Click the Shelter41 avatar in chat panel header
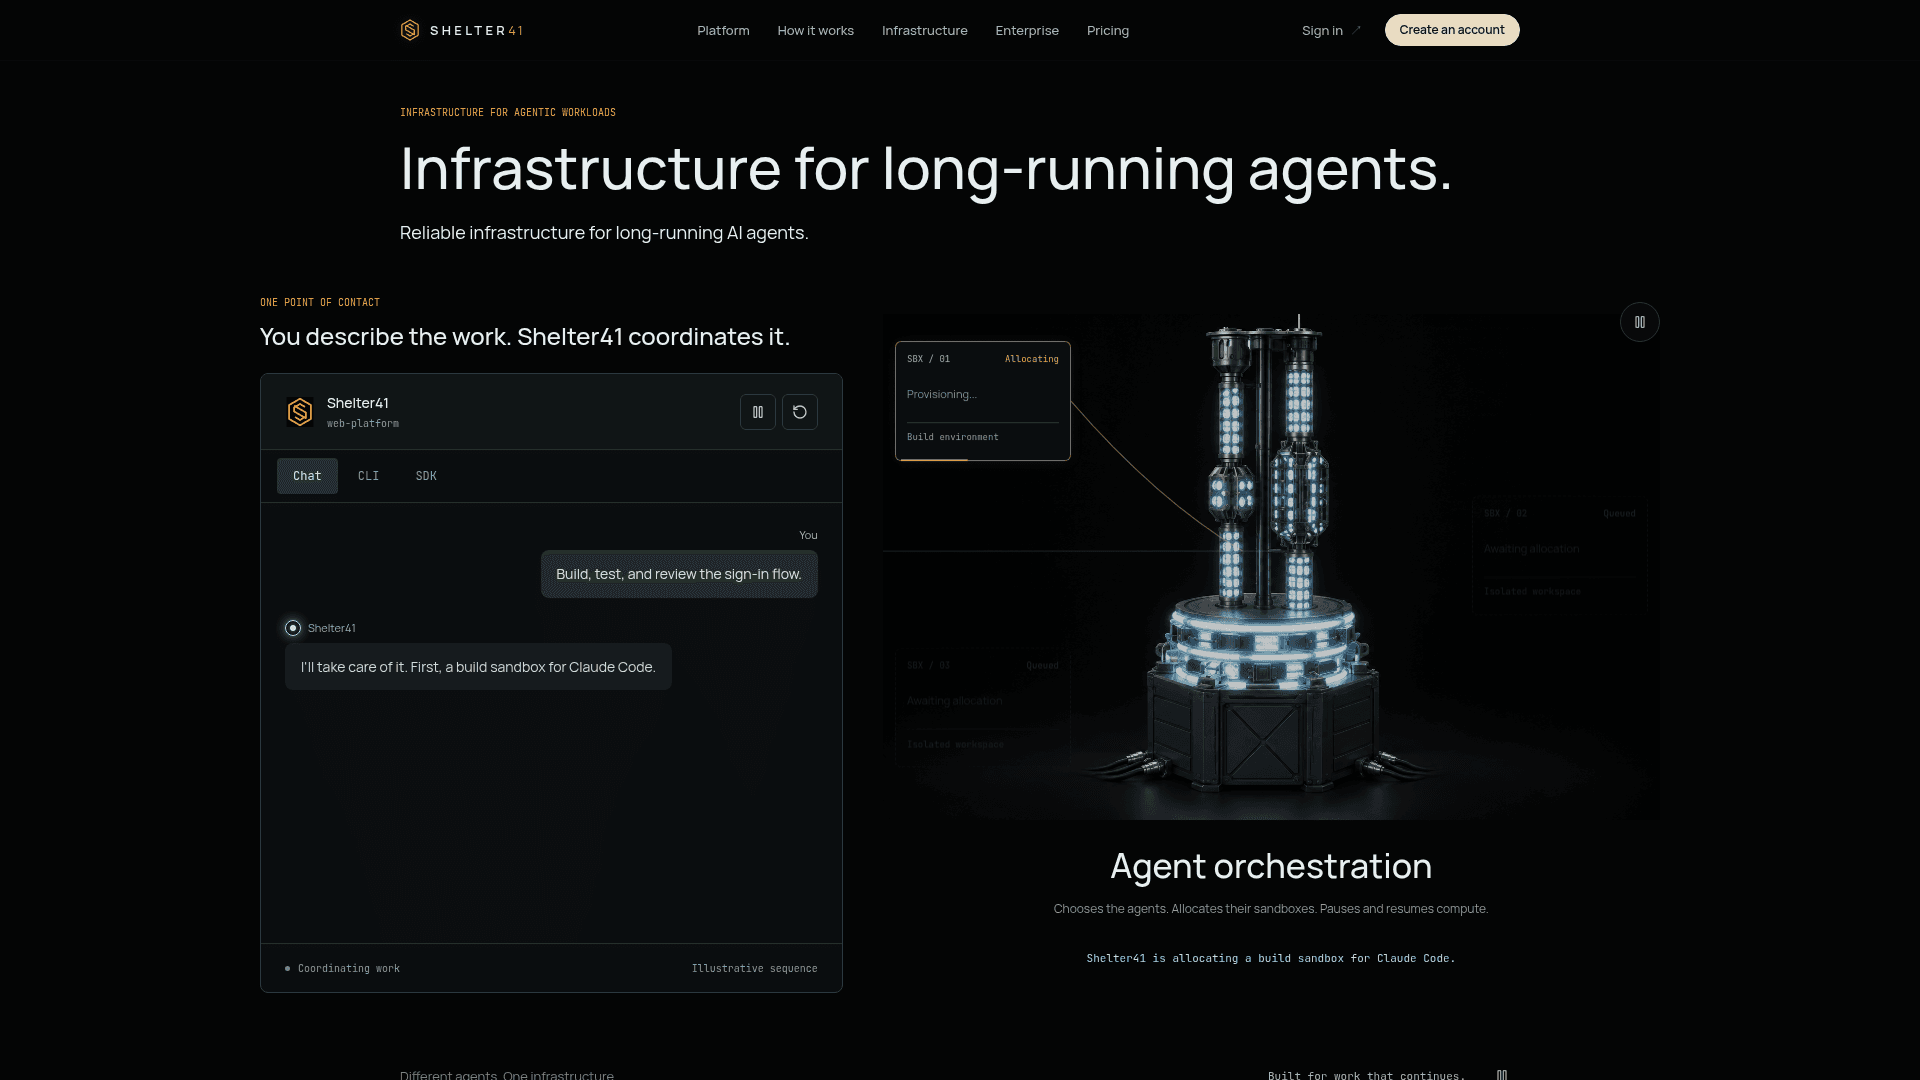 [x=300, y=412]
